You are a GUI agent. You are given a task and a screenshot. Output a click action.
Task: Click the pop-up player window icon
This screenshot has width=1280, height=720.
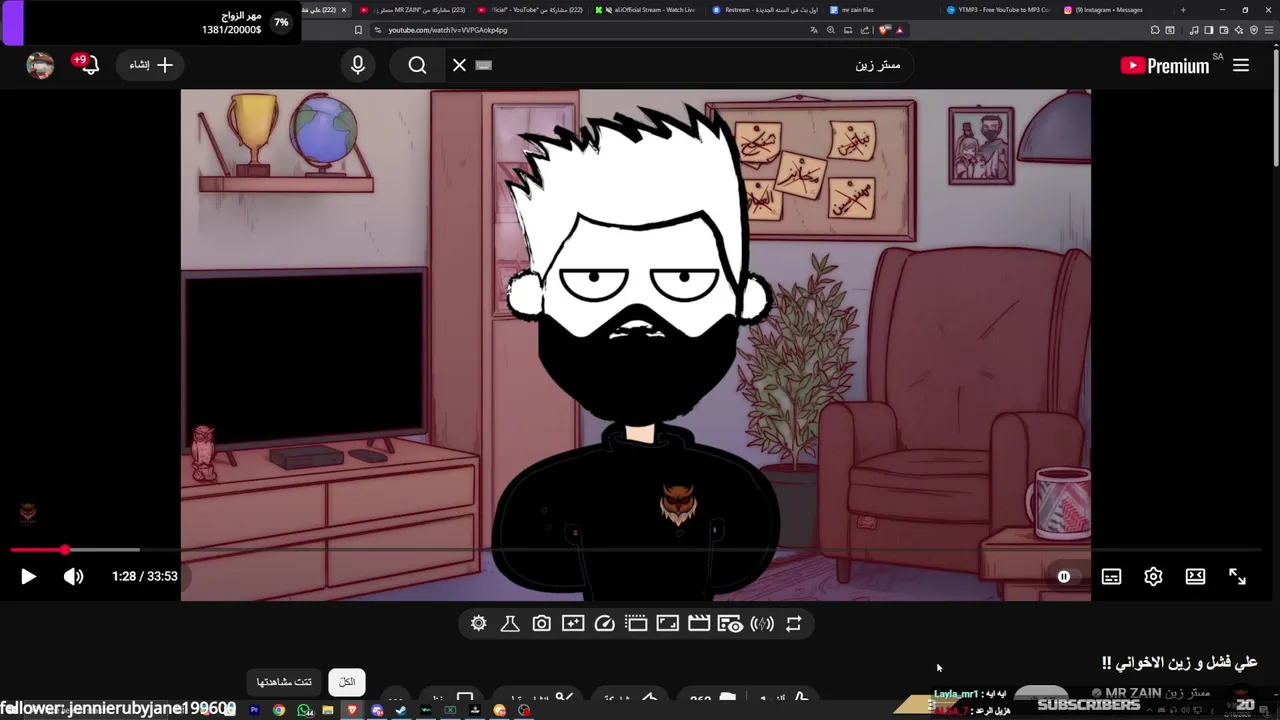click(x=636, y=623)
